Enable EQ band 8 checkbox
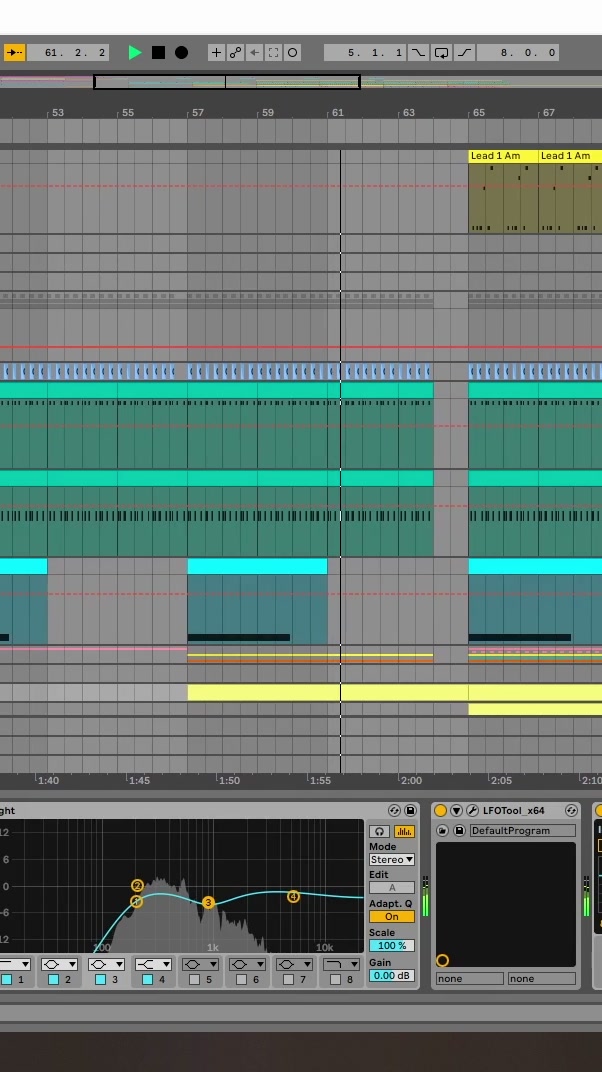The width and height of the screenshot is (602, 1072). tap(336, 980)
